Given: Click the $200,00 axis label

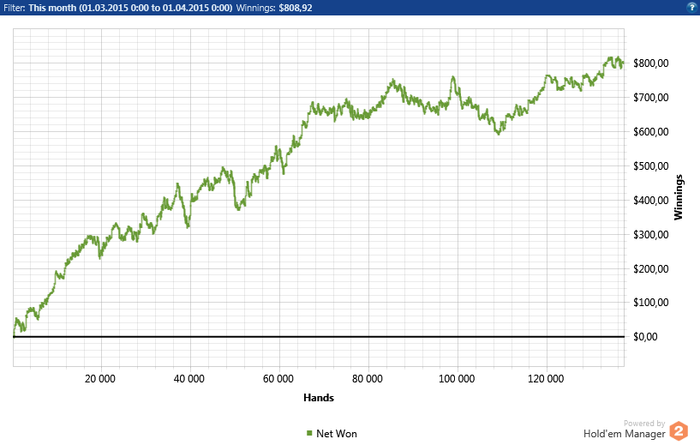Looking at the screenshot, I should 651,269.
